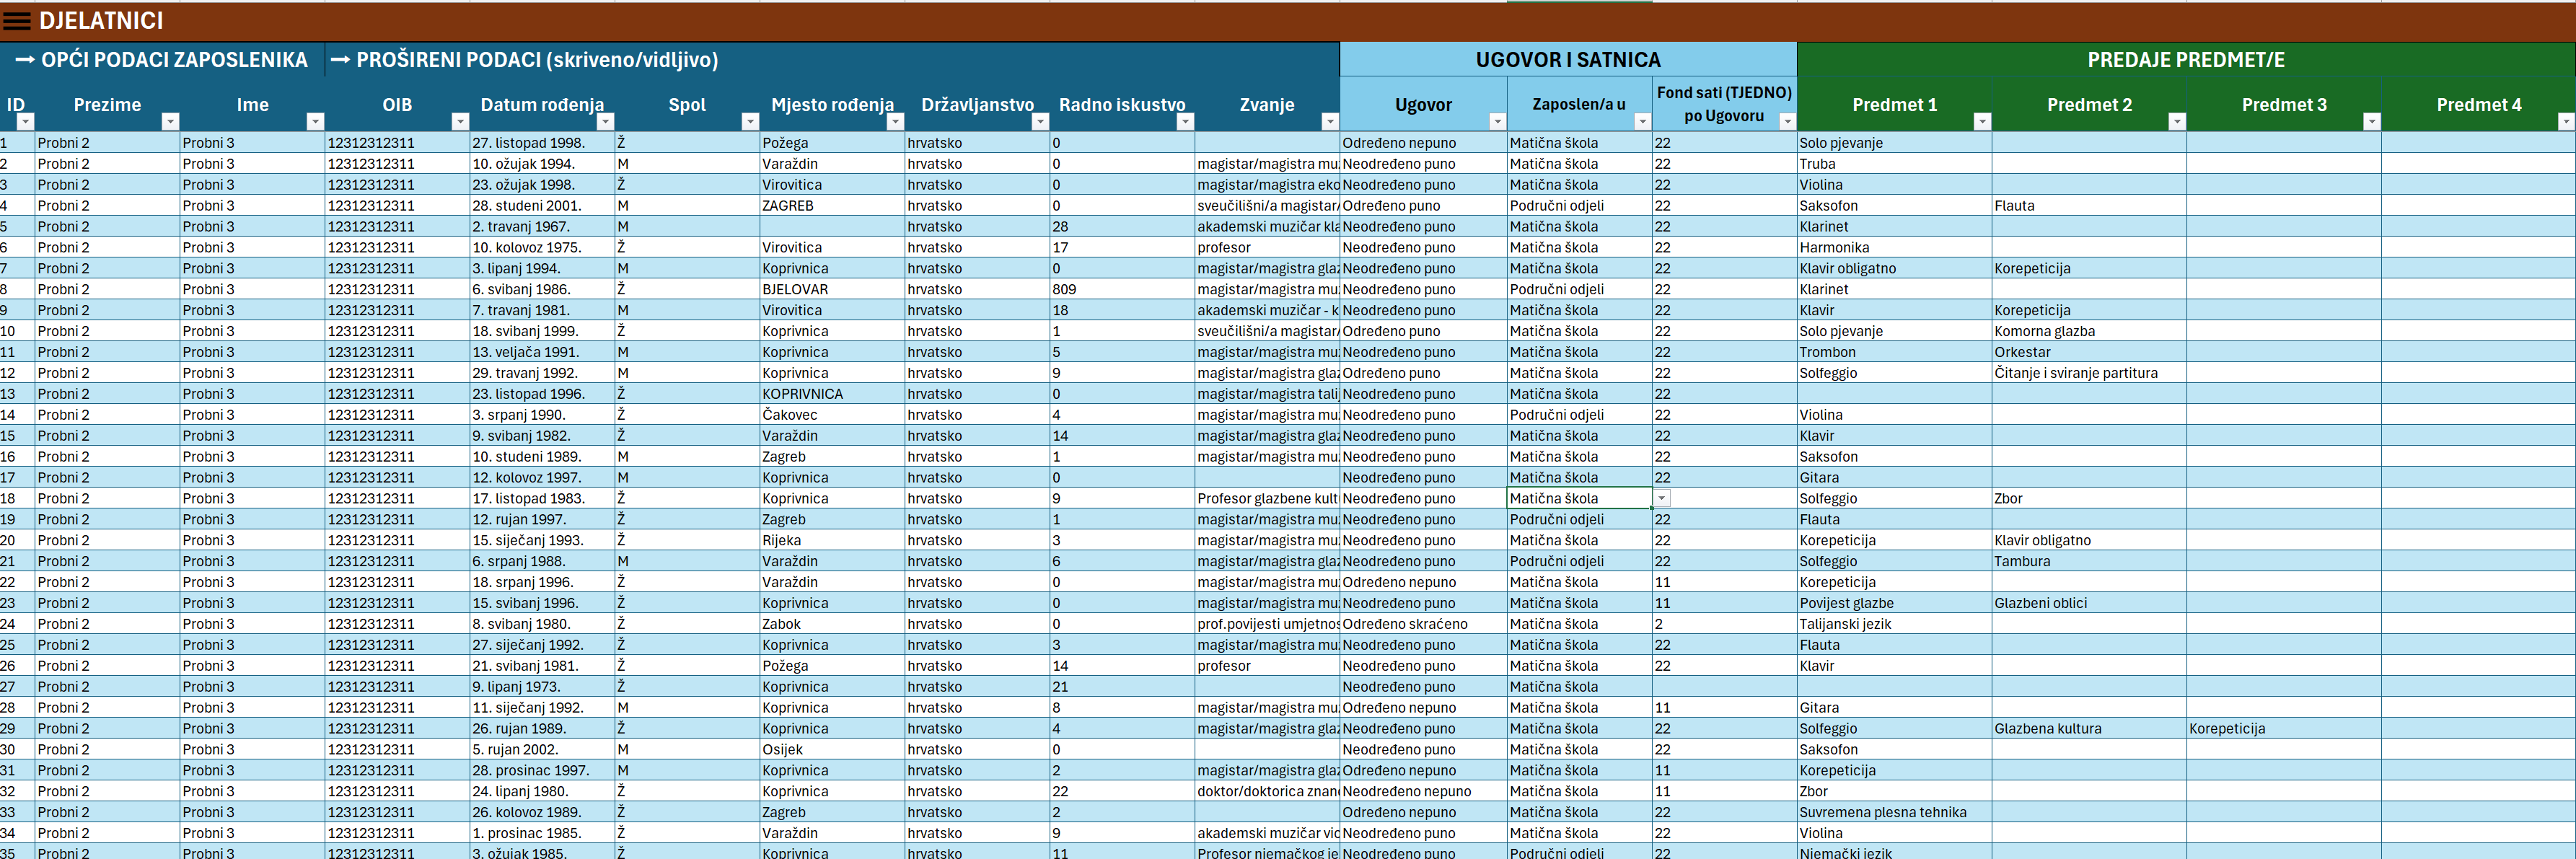The height and width of the screenshot is (859, 2576).
Task: Select the birthplace cell 'BJELOVAR'
Action: 832,289
